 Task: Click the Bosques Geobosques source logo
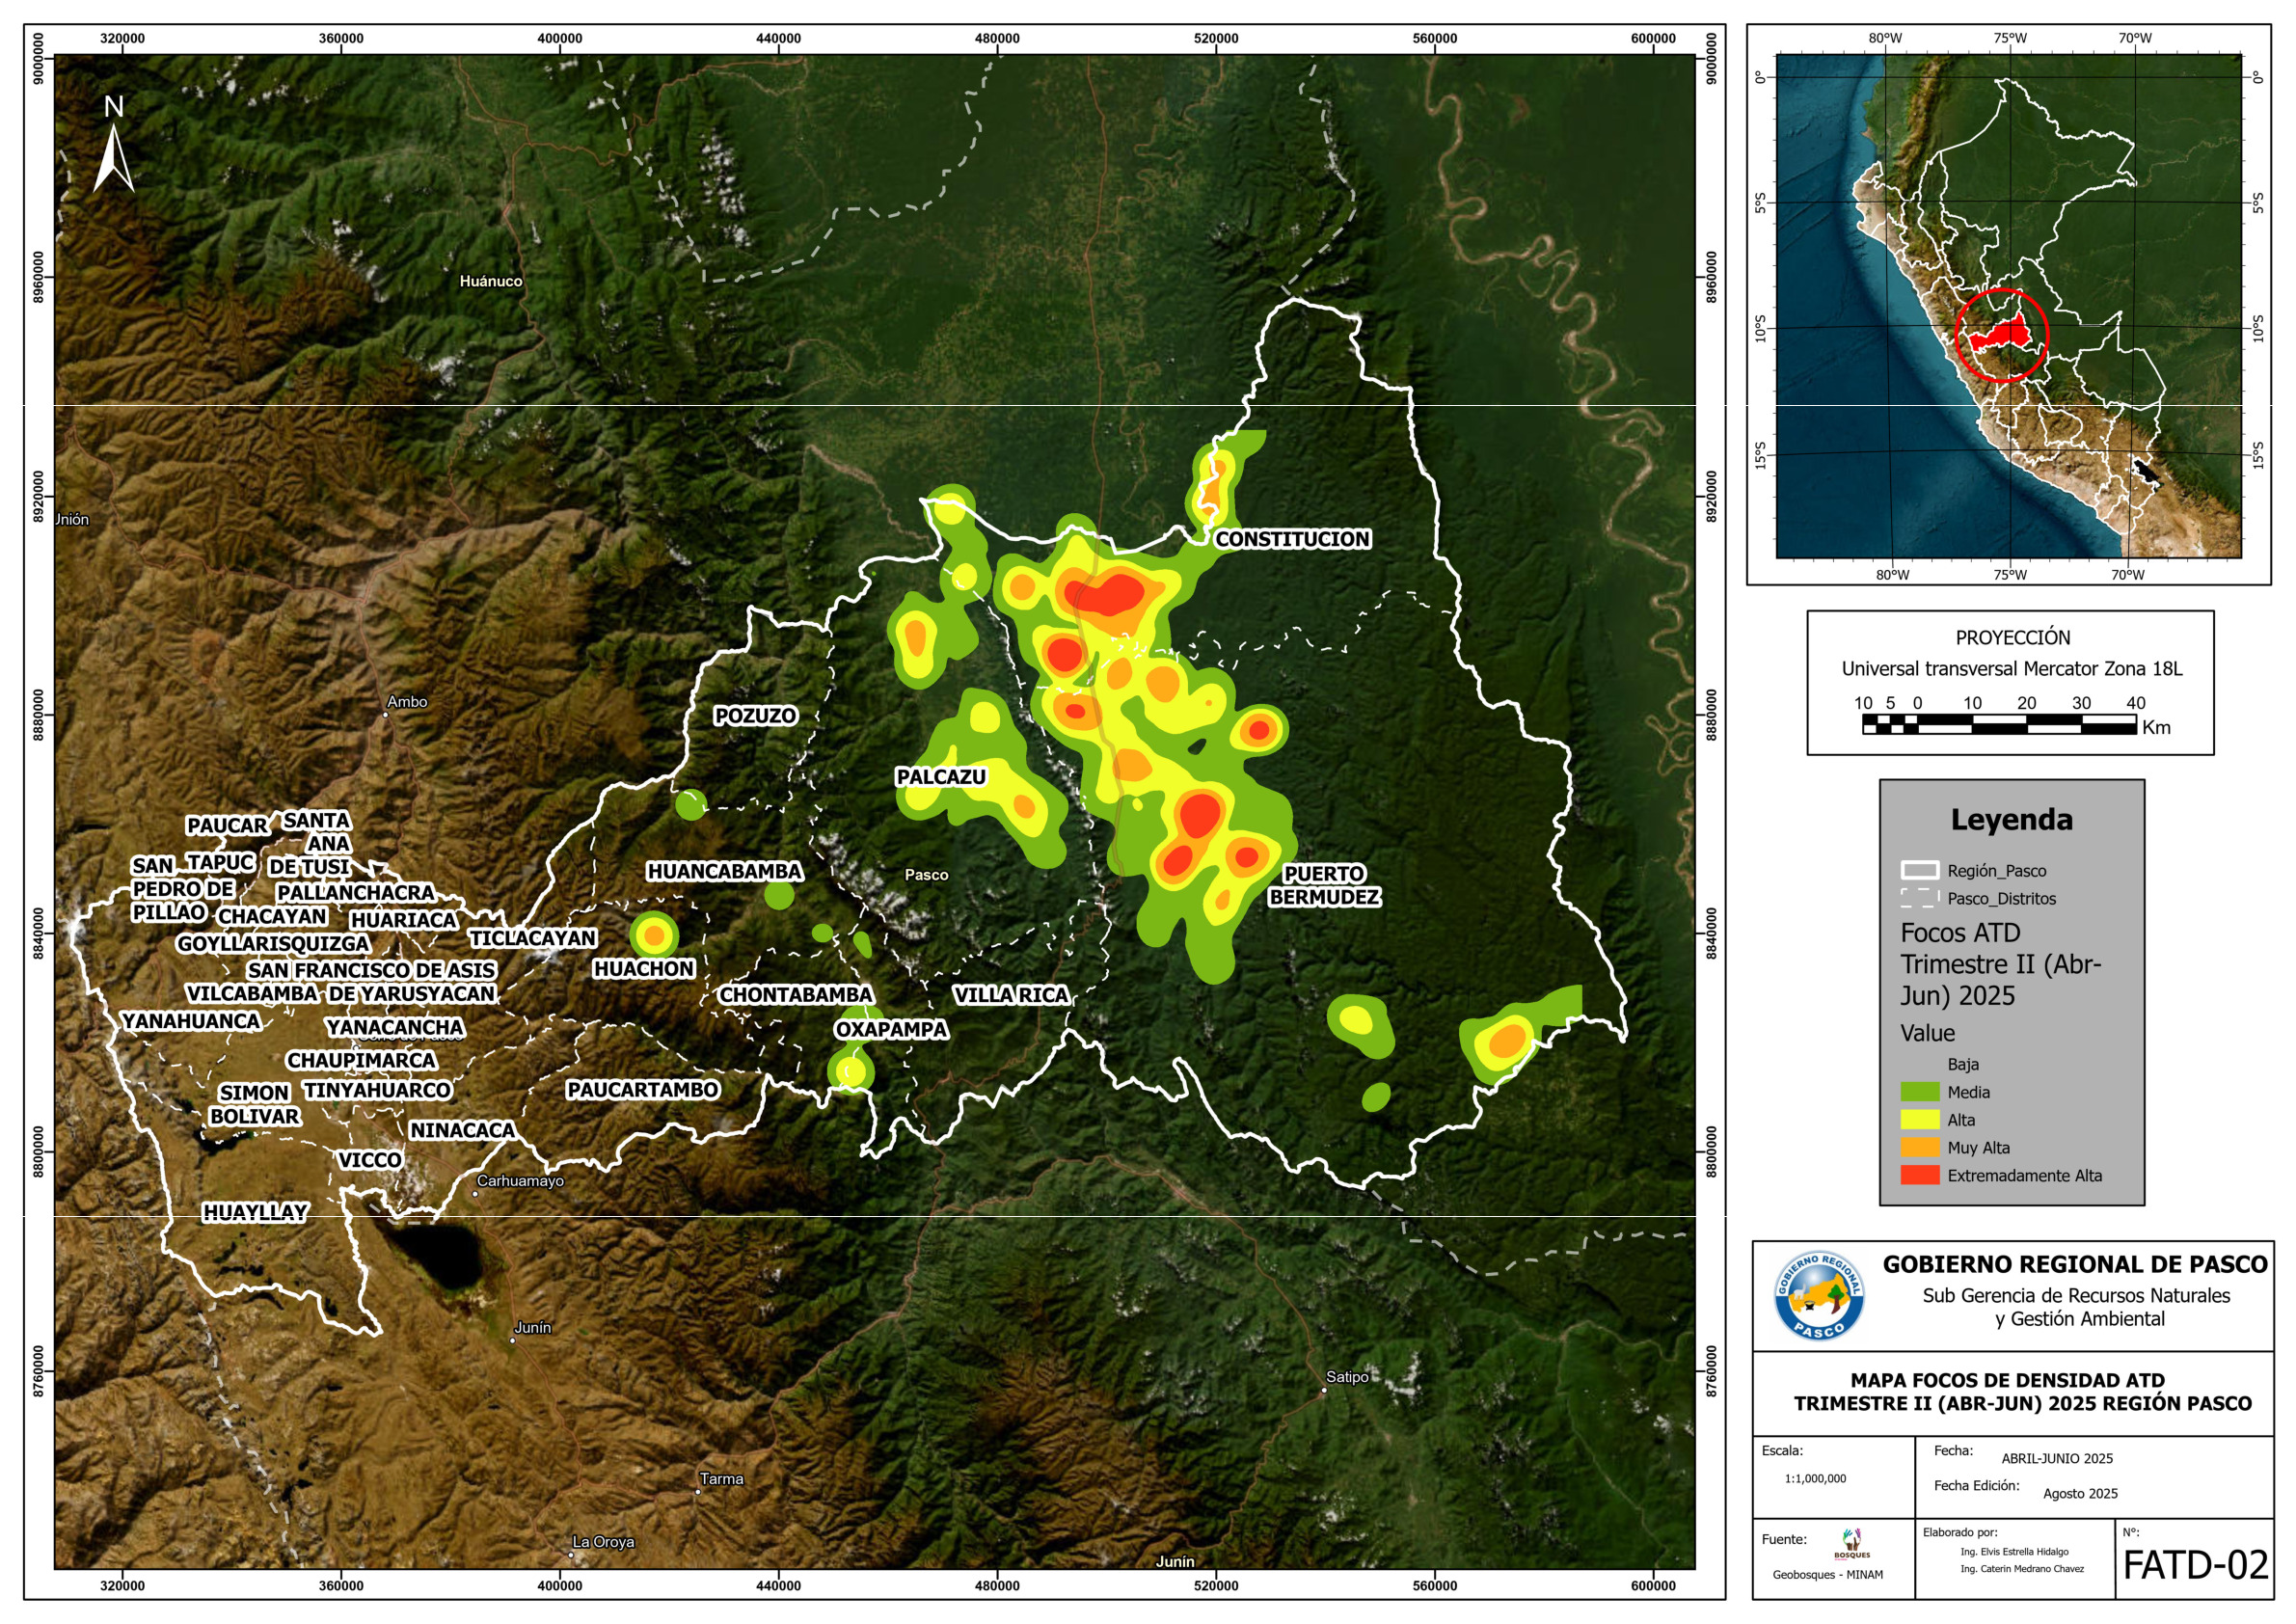[1851, 1543]
